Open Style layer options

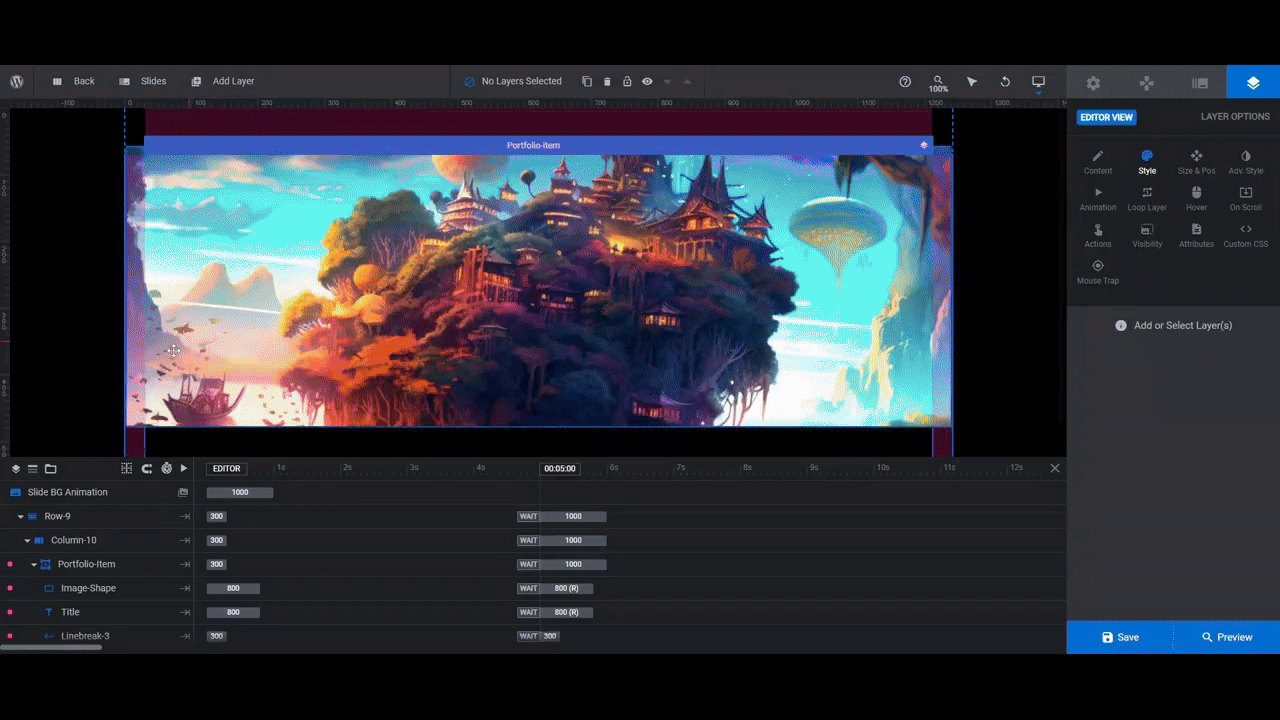1147,162
